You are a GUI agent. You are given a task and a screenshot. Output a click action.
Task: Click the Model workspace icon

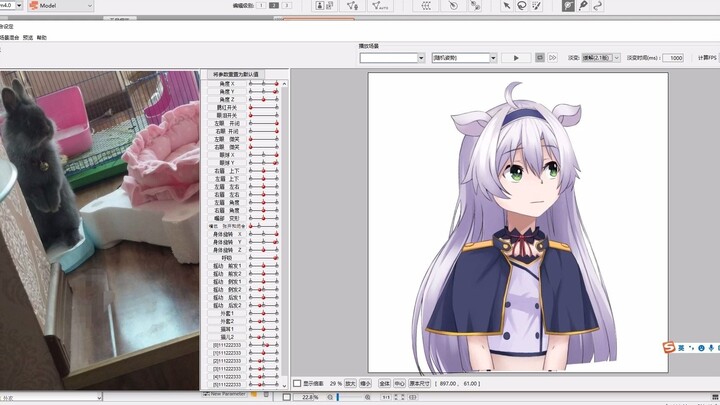click(34, 6)
